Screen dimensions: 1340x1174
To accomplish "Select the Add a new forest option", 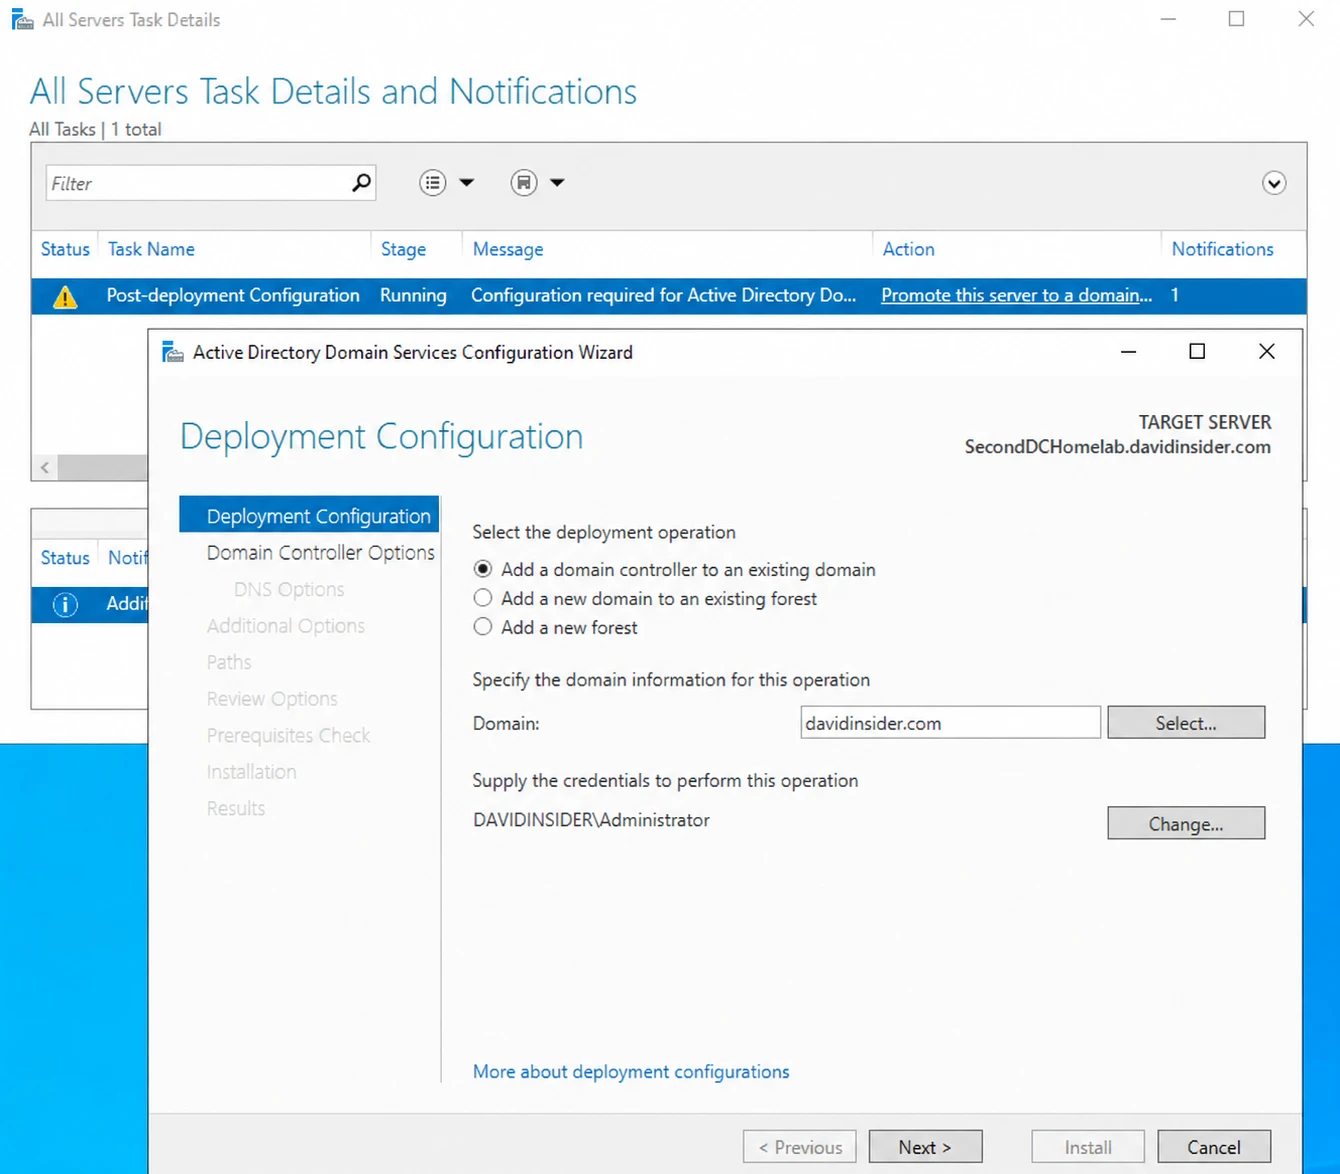I will [x=483, y=627].
